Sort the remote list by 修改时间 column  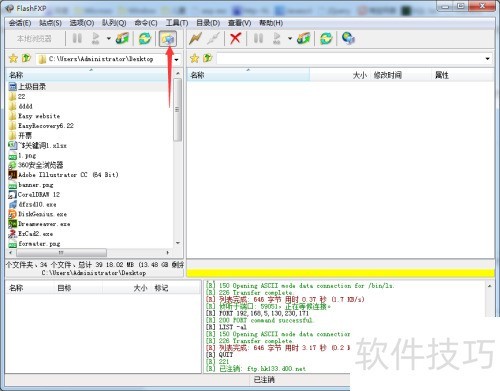[388, 75]
